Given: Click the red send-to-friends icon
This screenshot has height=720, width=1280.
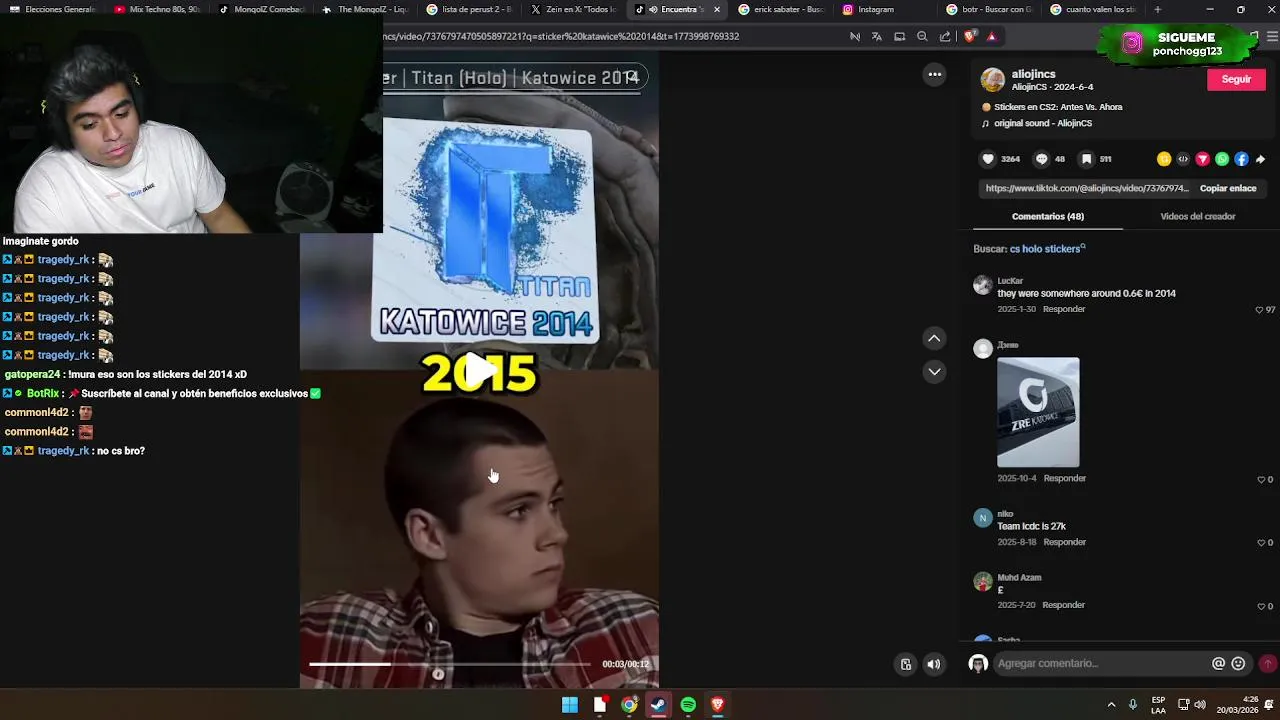Looking at the screenshot, I should pos(1203,159).
